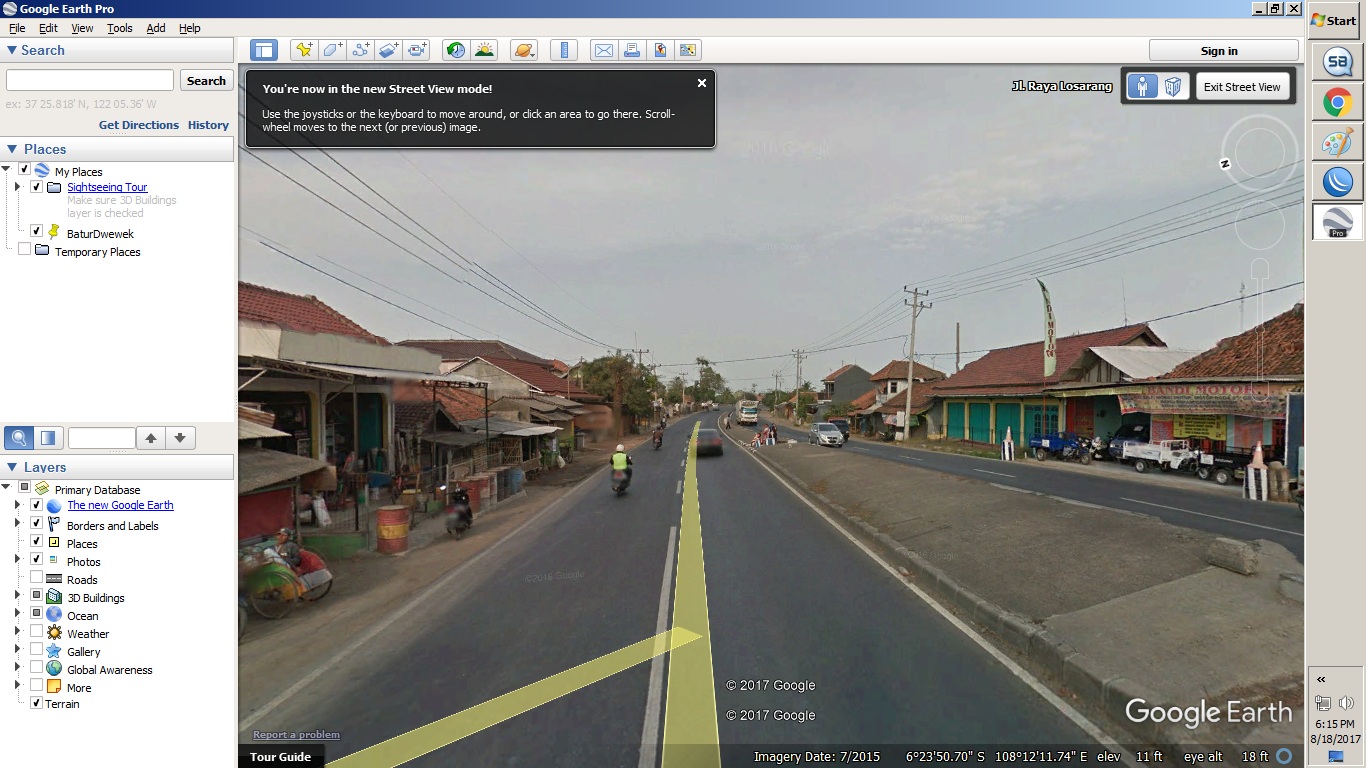Click the Google Earth Pro taskbar icon
Image resolution: width=1366 pixels, height=768 pixels.
pyautogui.click(x=1337, y=221)
